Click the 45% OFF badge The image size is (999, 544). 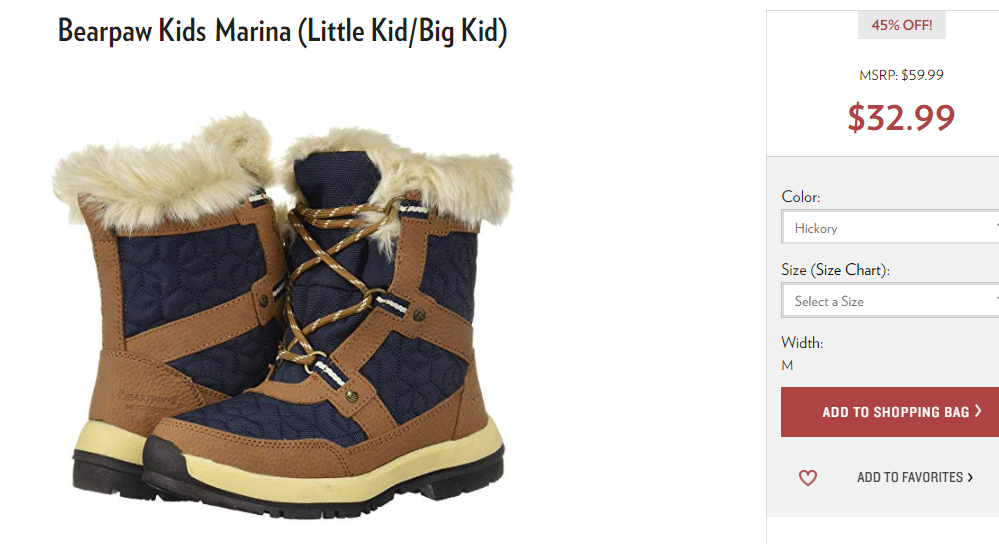click(x=902, y=25)
